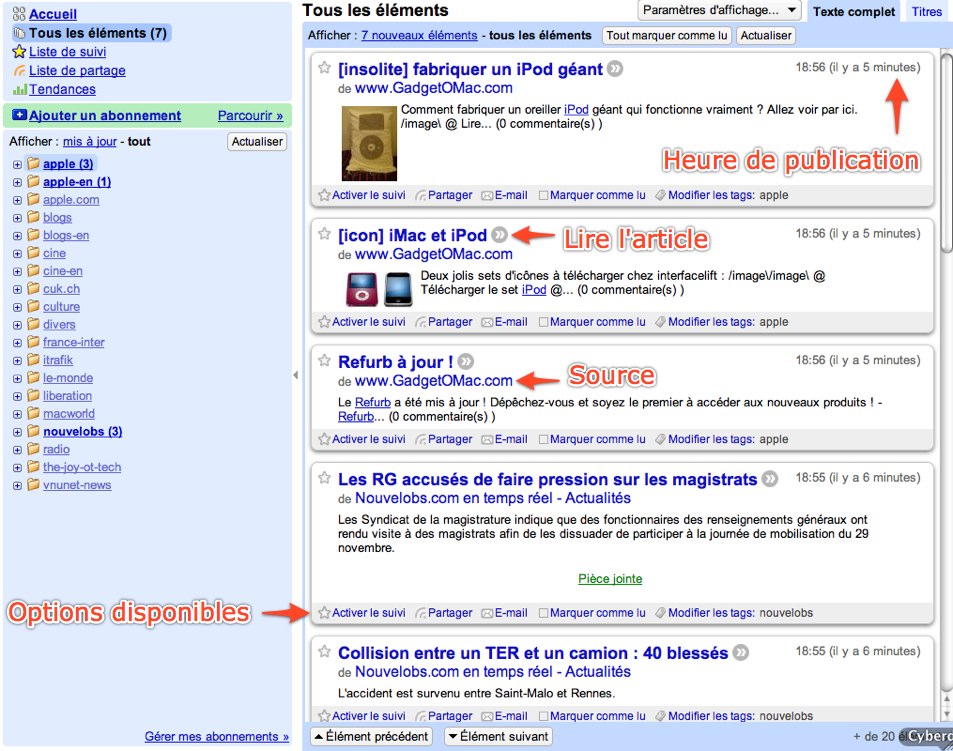Open Gérer mes abonnements link
The height and width of the screenshot is (751, 953).
216,736
